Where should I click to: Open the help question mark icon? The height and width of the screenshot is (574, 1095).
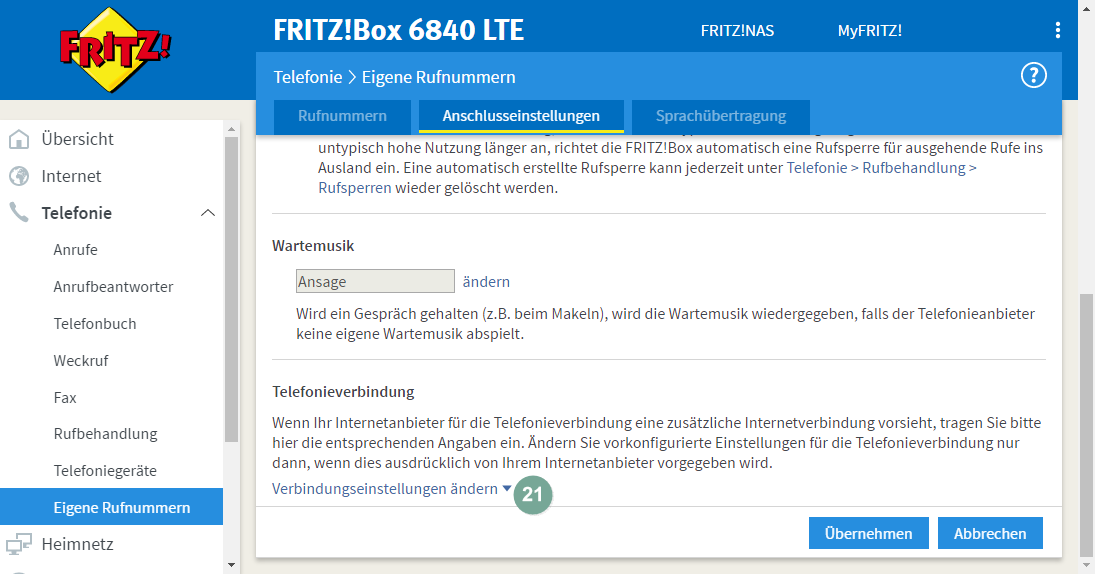[1032, 76]
